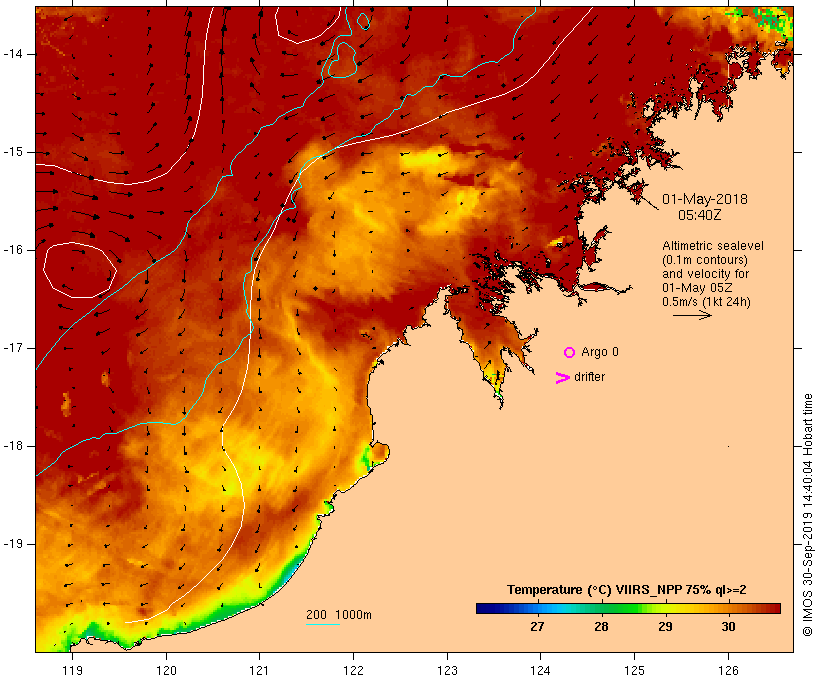The image size is (820, 680).
Task: Click the 'Argo 0' legend label
Action: [600, 352]
